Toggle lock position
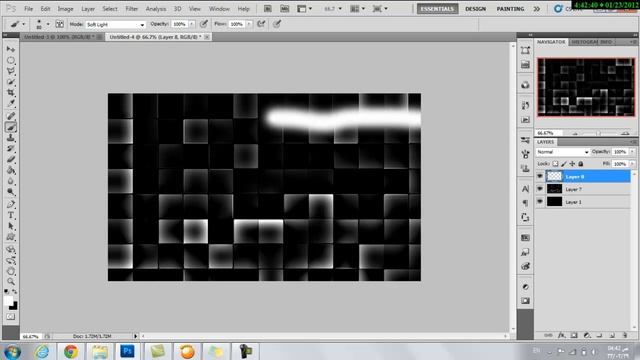Viewport: 640px width, 360px height. [572, 164]
